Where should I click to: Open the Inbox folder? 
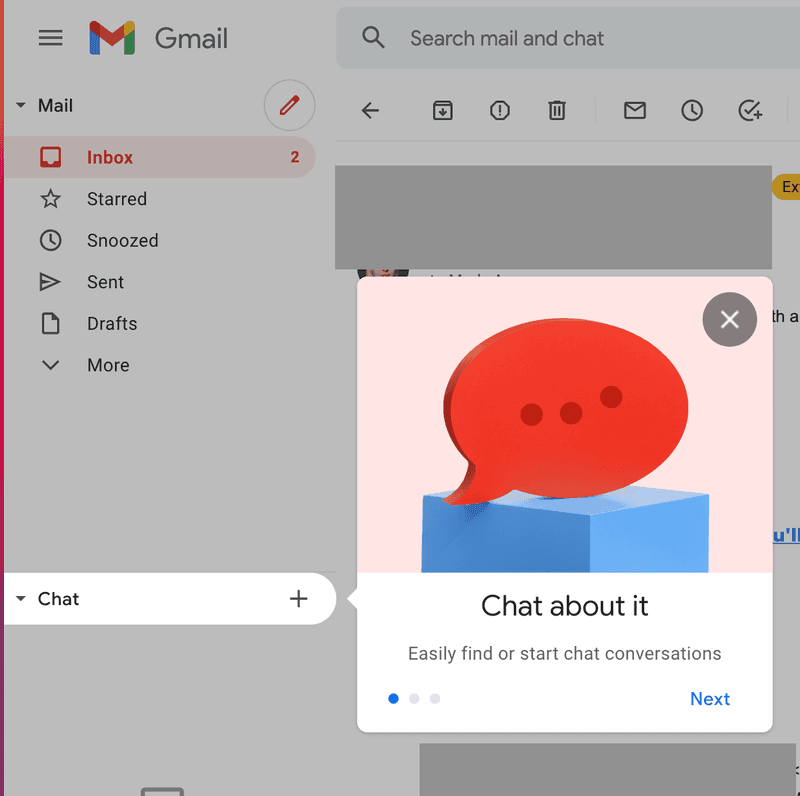coord(110,157)
